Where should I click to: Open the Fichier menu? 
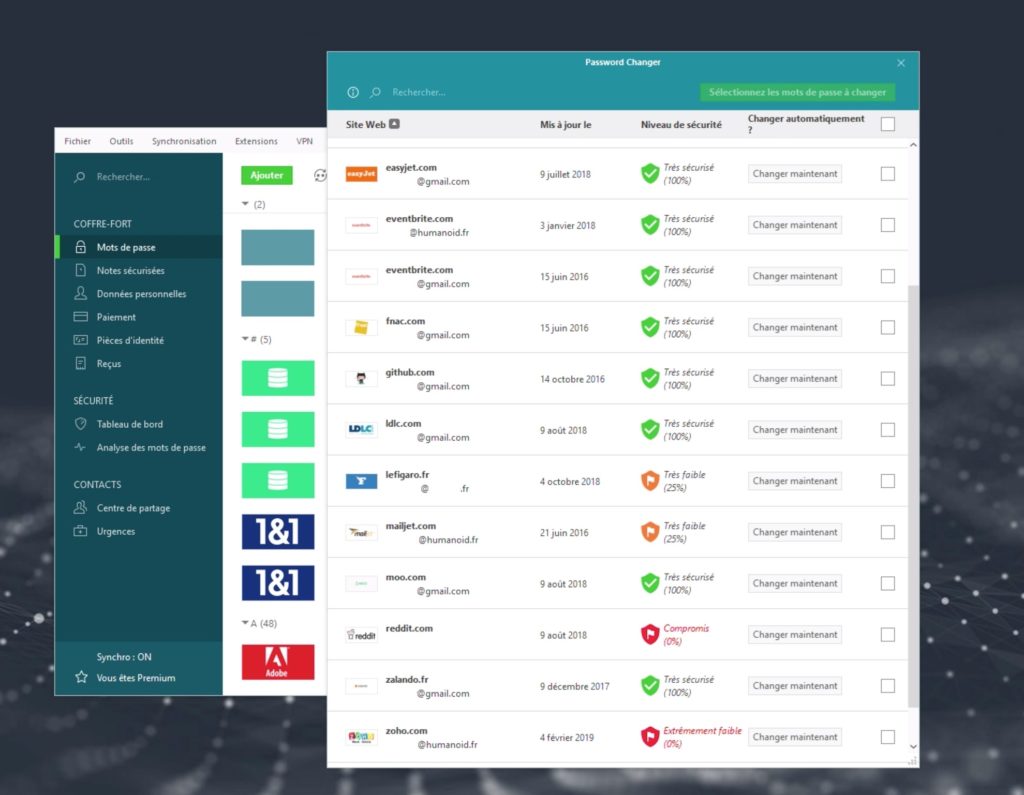78,141
